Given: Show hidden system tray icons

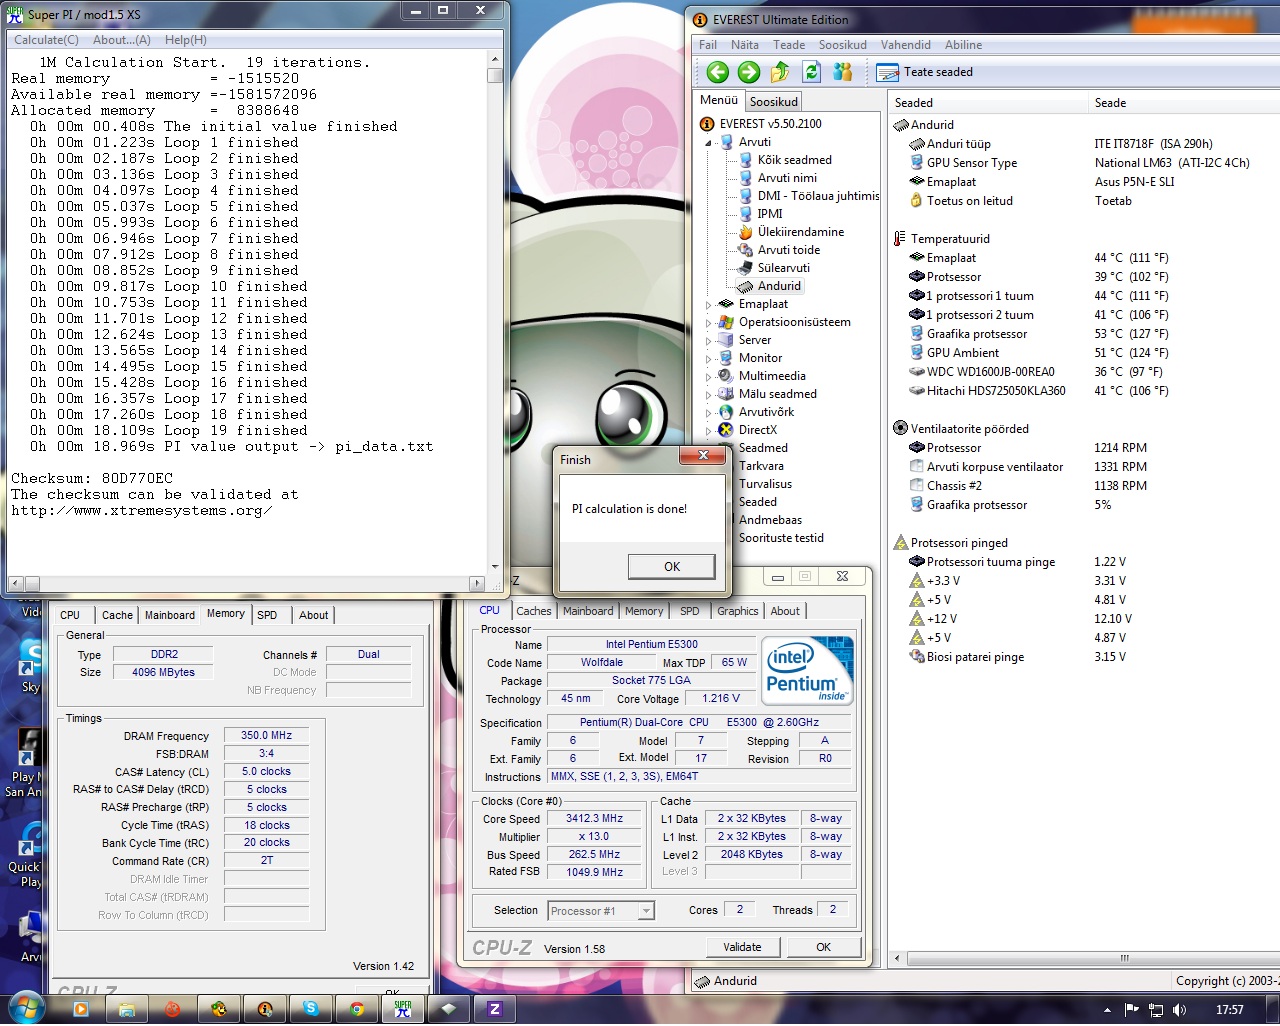Looking at the screenshot, I should pyautogui.click(x=1107, y=1010).
